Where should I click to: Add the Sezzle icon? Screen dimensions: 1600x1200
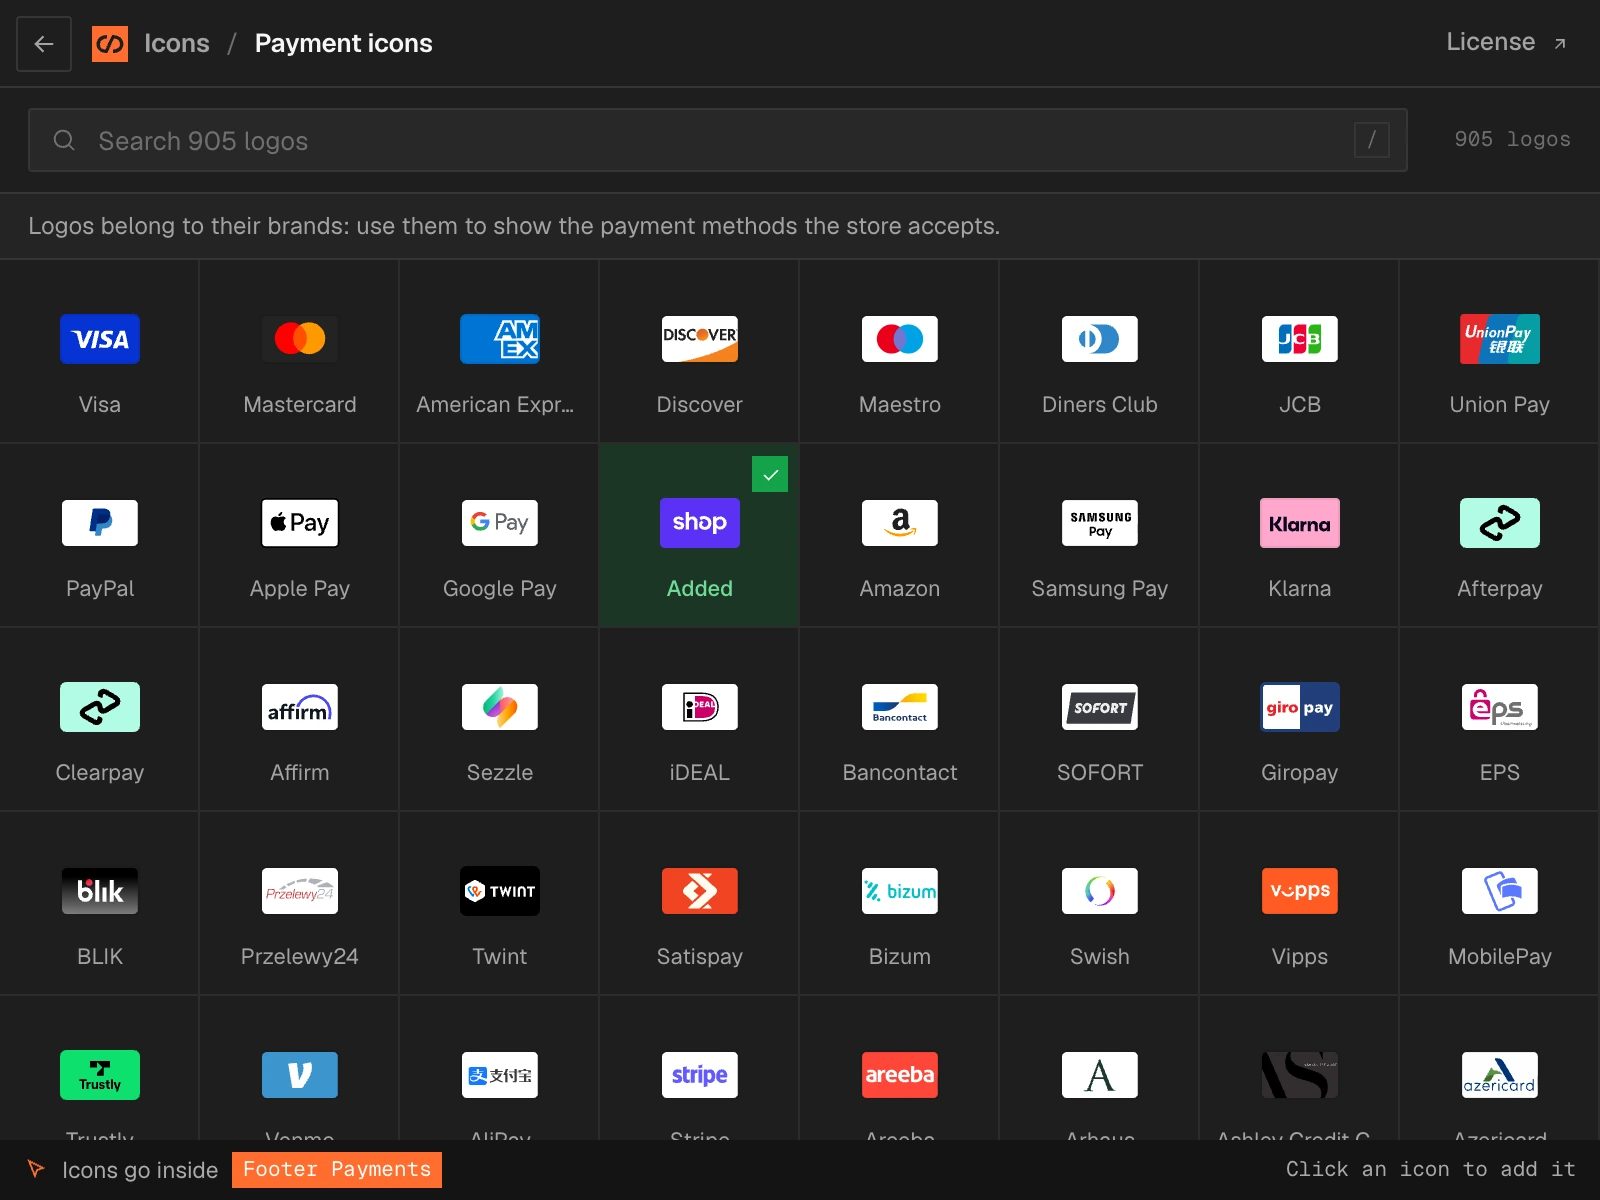500,719
